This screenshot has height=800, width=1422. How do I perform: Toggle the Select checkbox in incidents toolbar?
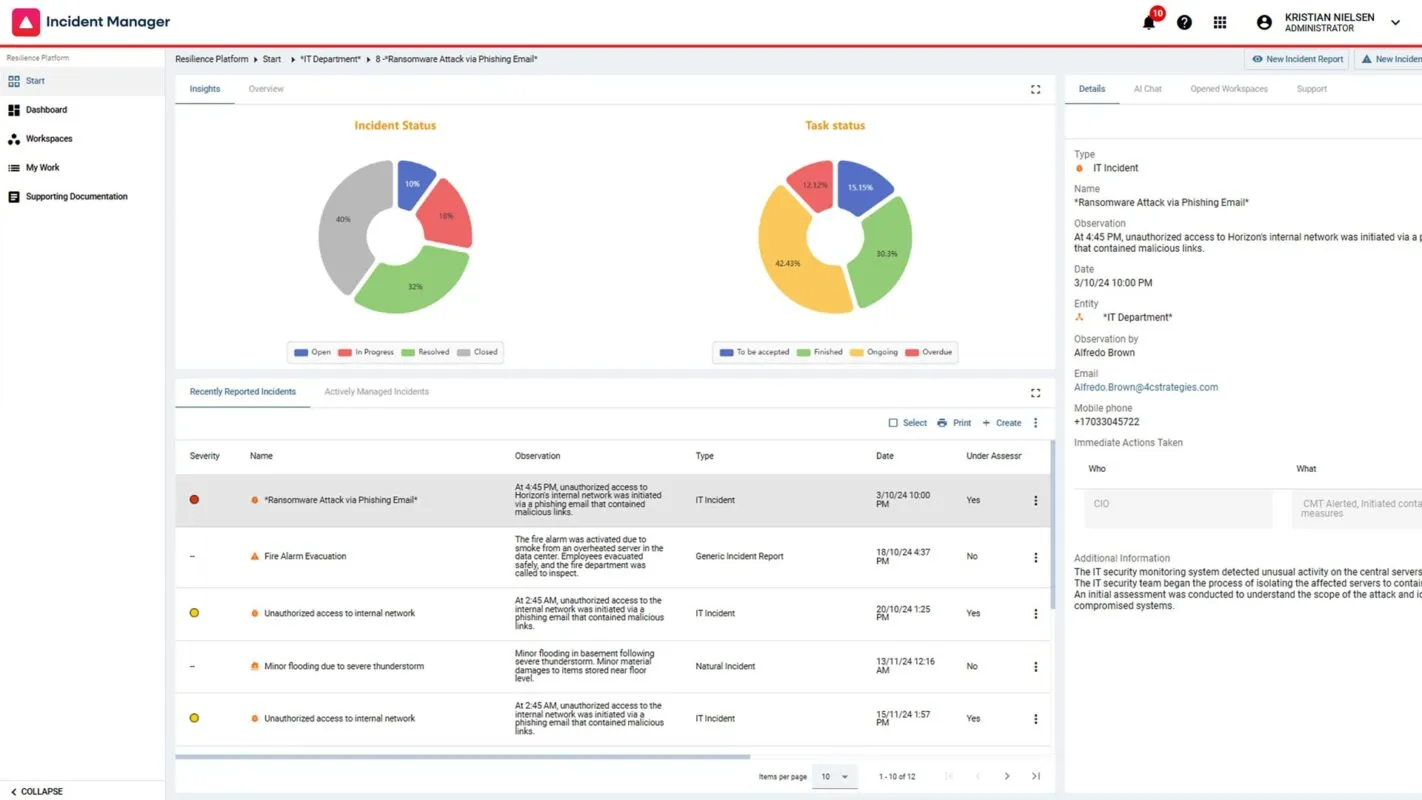coord(893,423)
